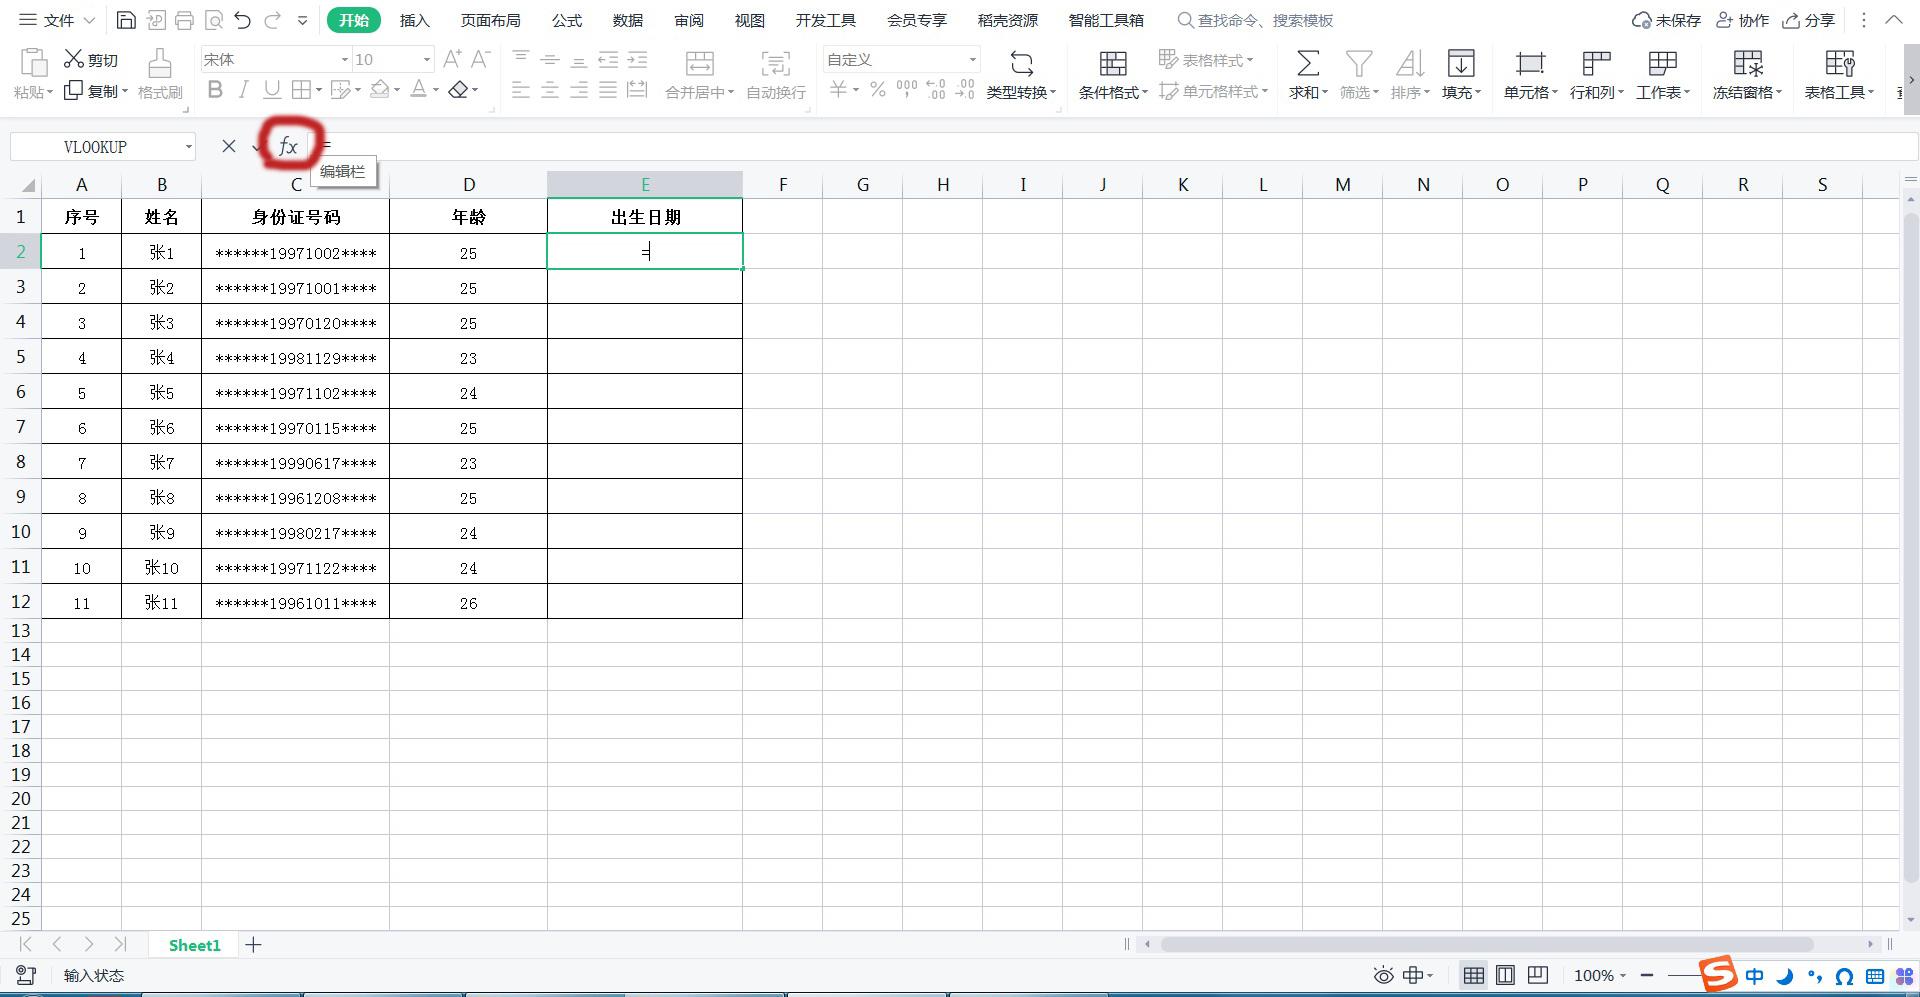Screen dimensions: 1920x997
Task: Expand the 自定义 number format dropdown
Action: click(971, 60)
